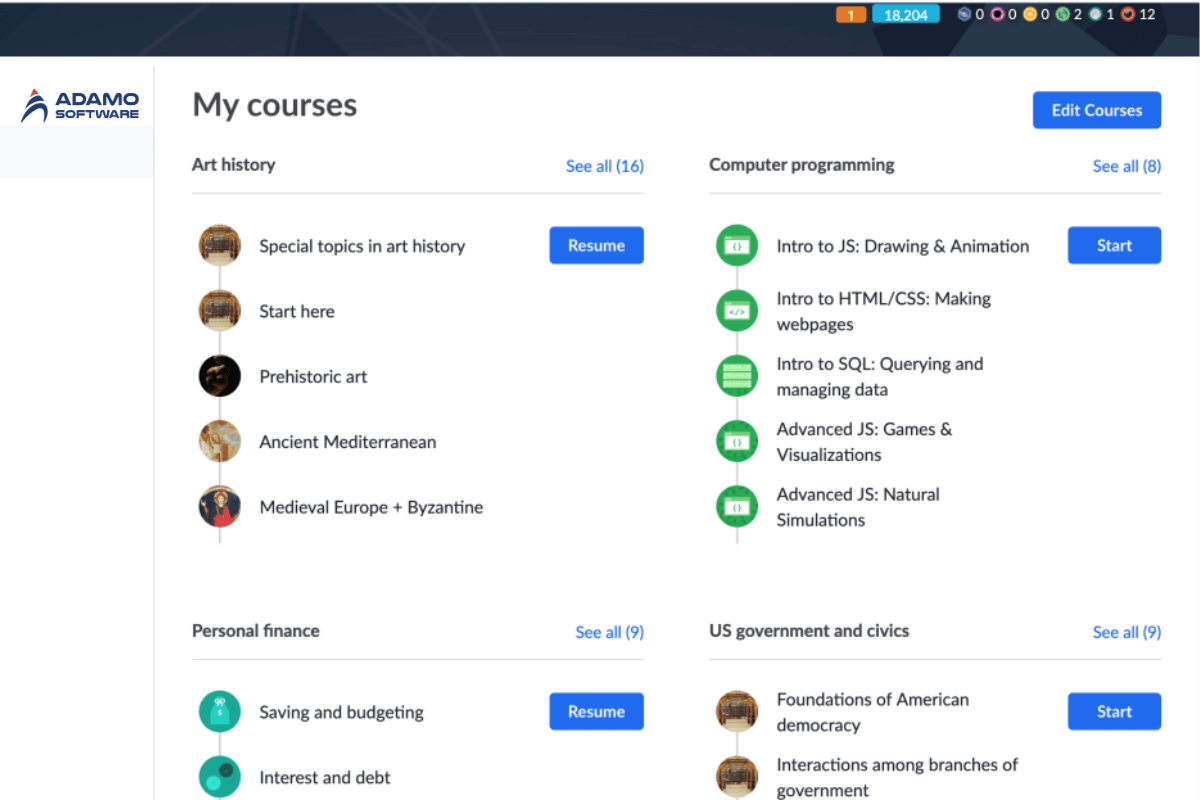Start Foundations of American democracy course

coord(1114,712)
